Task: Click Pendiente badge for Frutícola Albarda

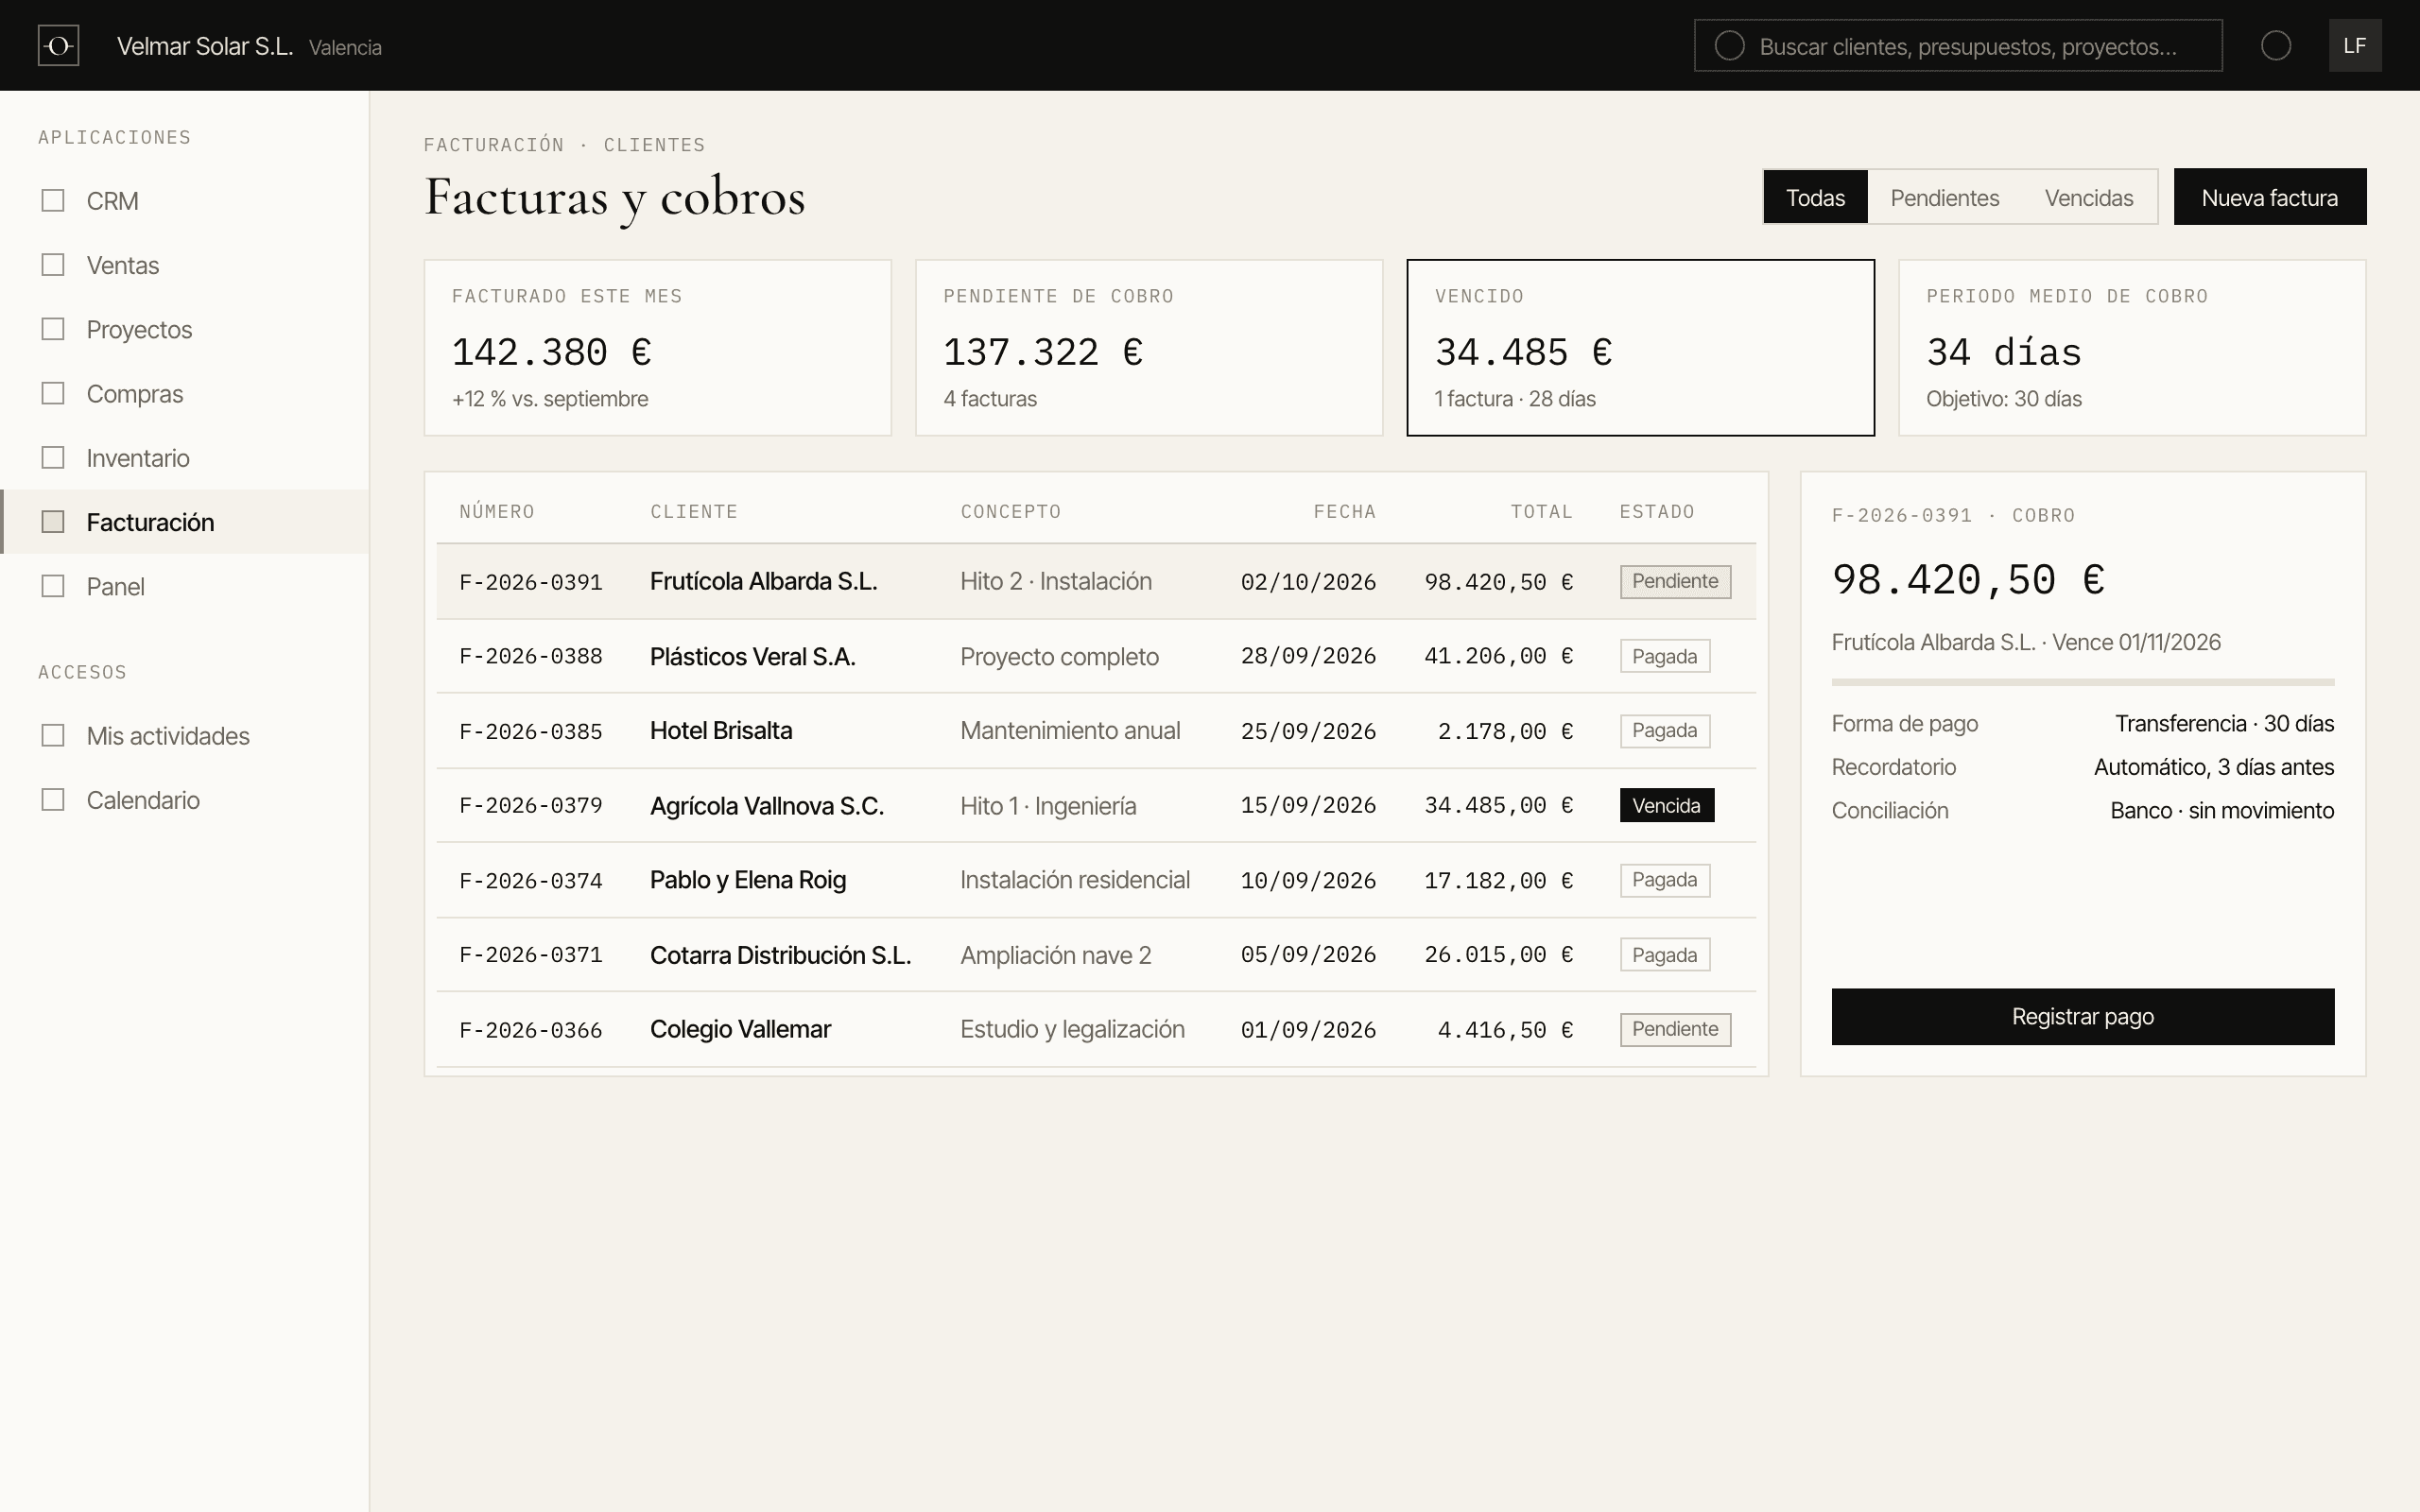Action: pyautogui.click(x=1675, y=581)
